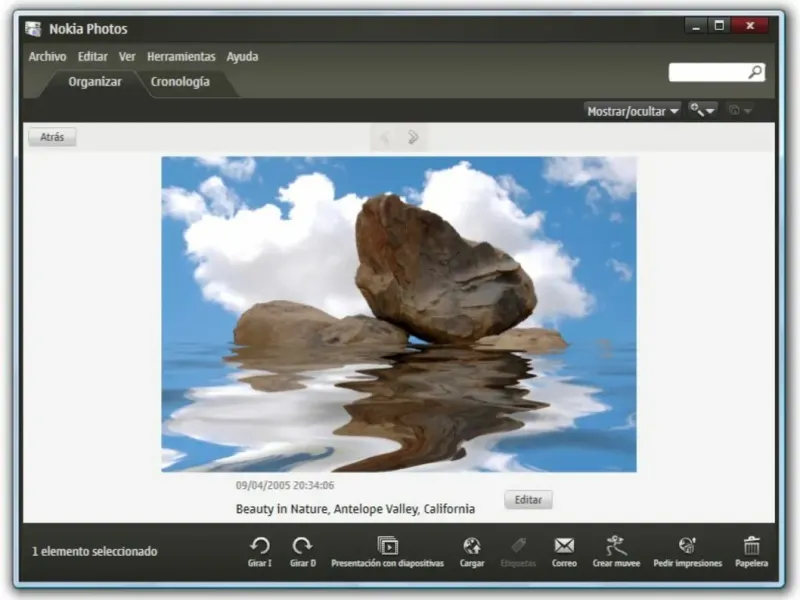Click the Editar button next to caption

tap(528, 499)
